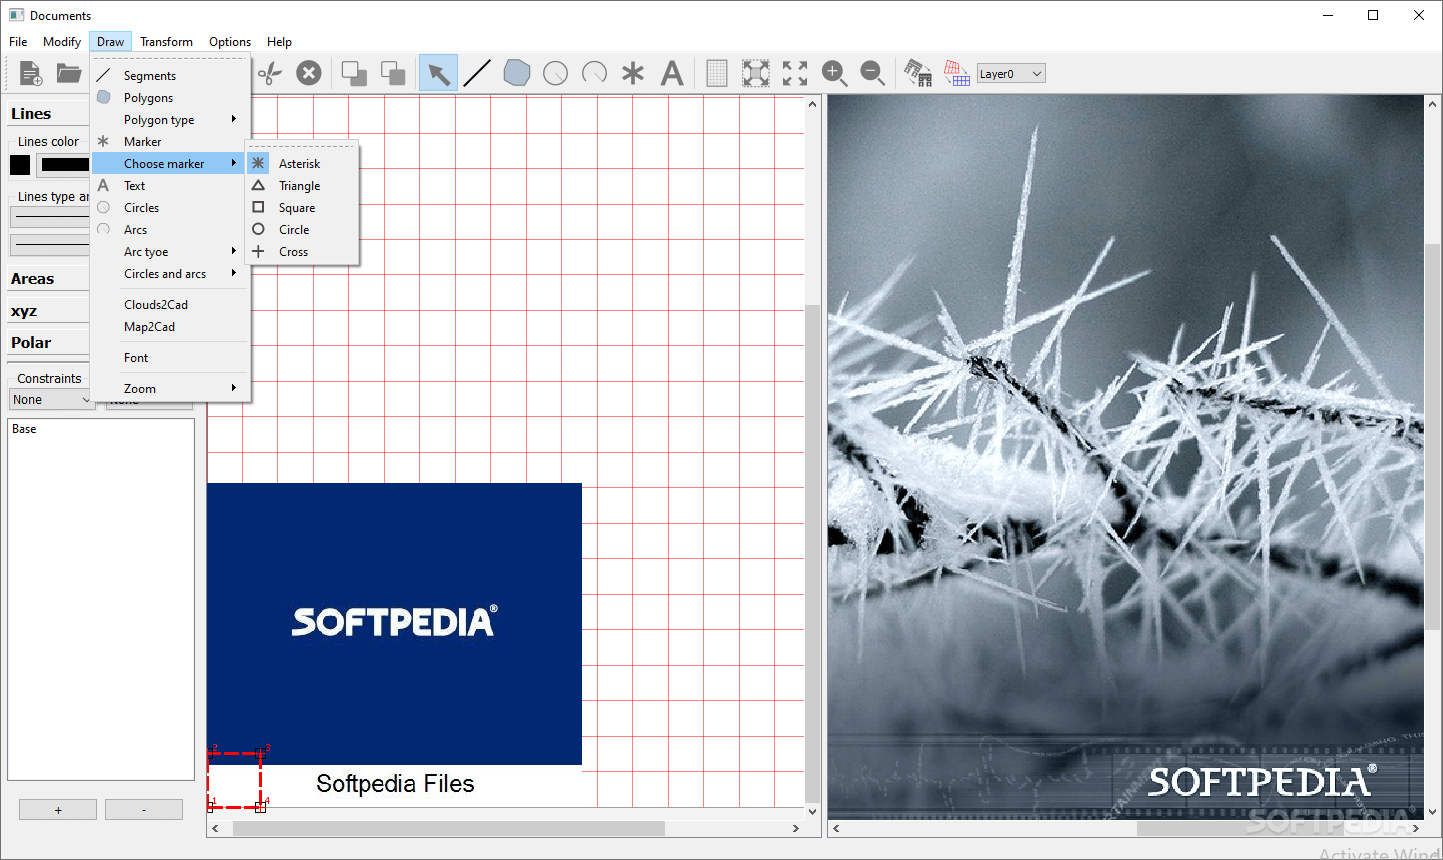Click the scissors cut icon
This screenshot has width=1443, height=860.
[x=270, y=73]
